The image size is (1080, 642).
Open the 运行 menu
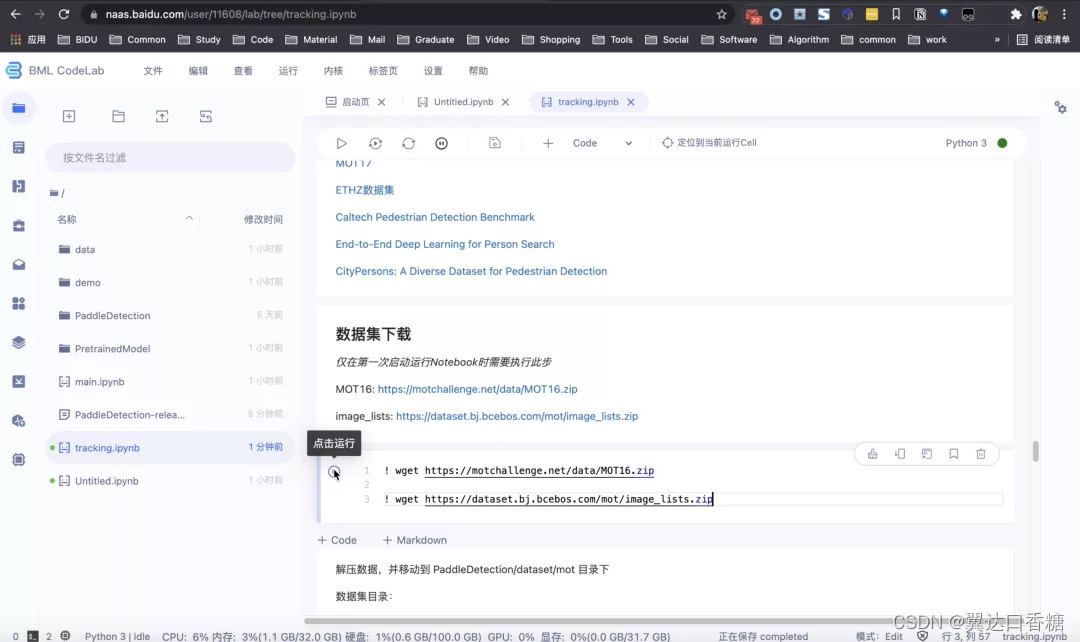pos(288,70)
